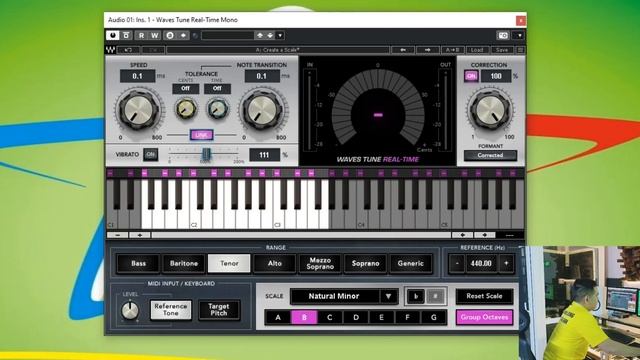Load previous preset with up arrow icon
The height and width of the screenshot is (360, 640).
tap(260, 36)
